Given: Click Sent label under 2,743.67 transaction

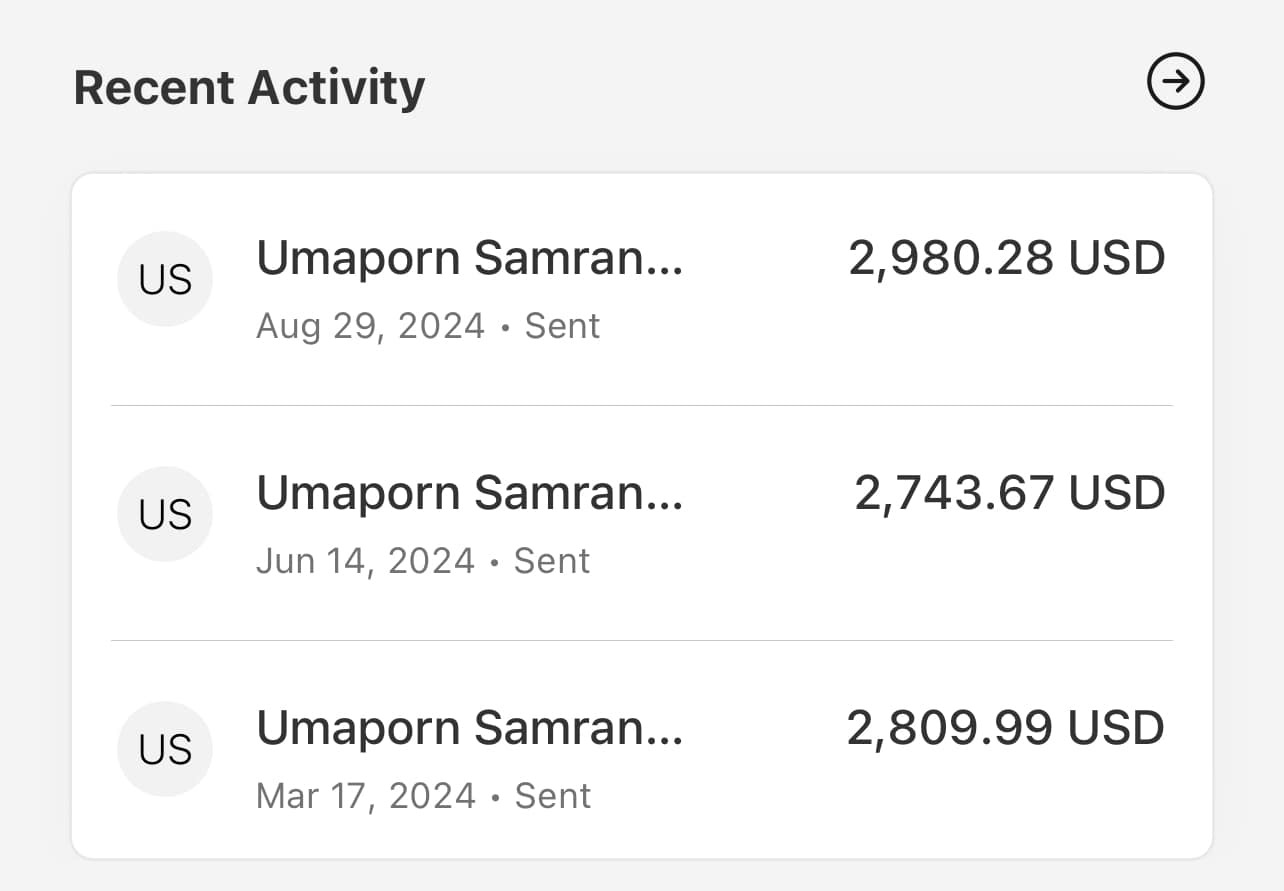Looking at the screenshot, I should pyautogui.click(x=552, y=561).
